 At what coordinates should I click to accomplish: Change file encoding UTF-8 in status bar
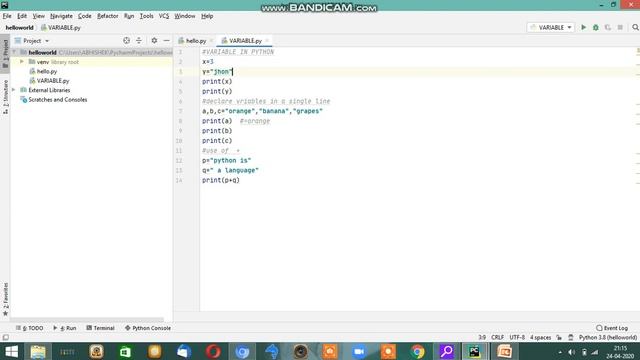517,338
